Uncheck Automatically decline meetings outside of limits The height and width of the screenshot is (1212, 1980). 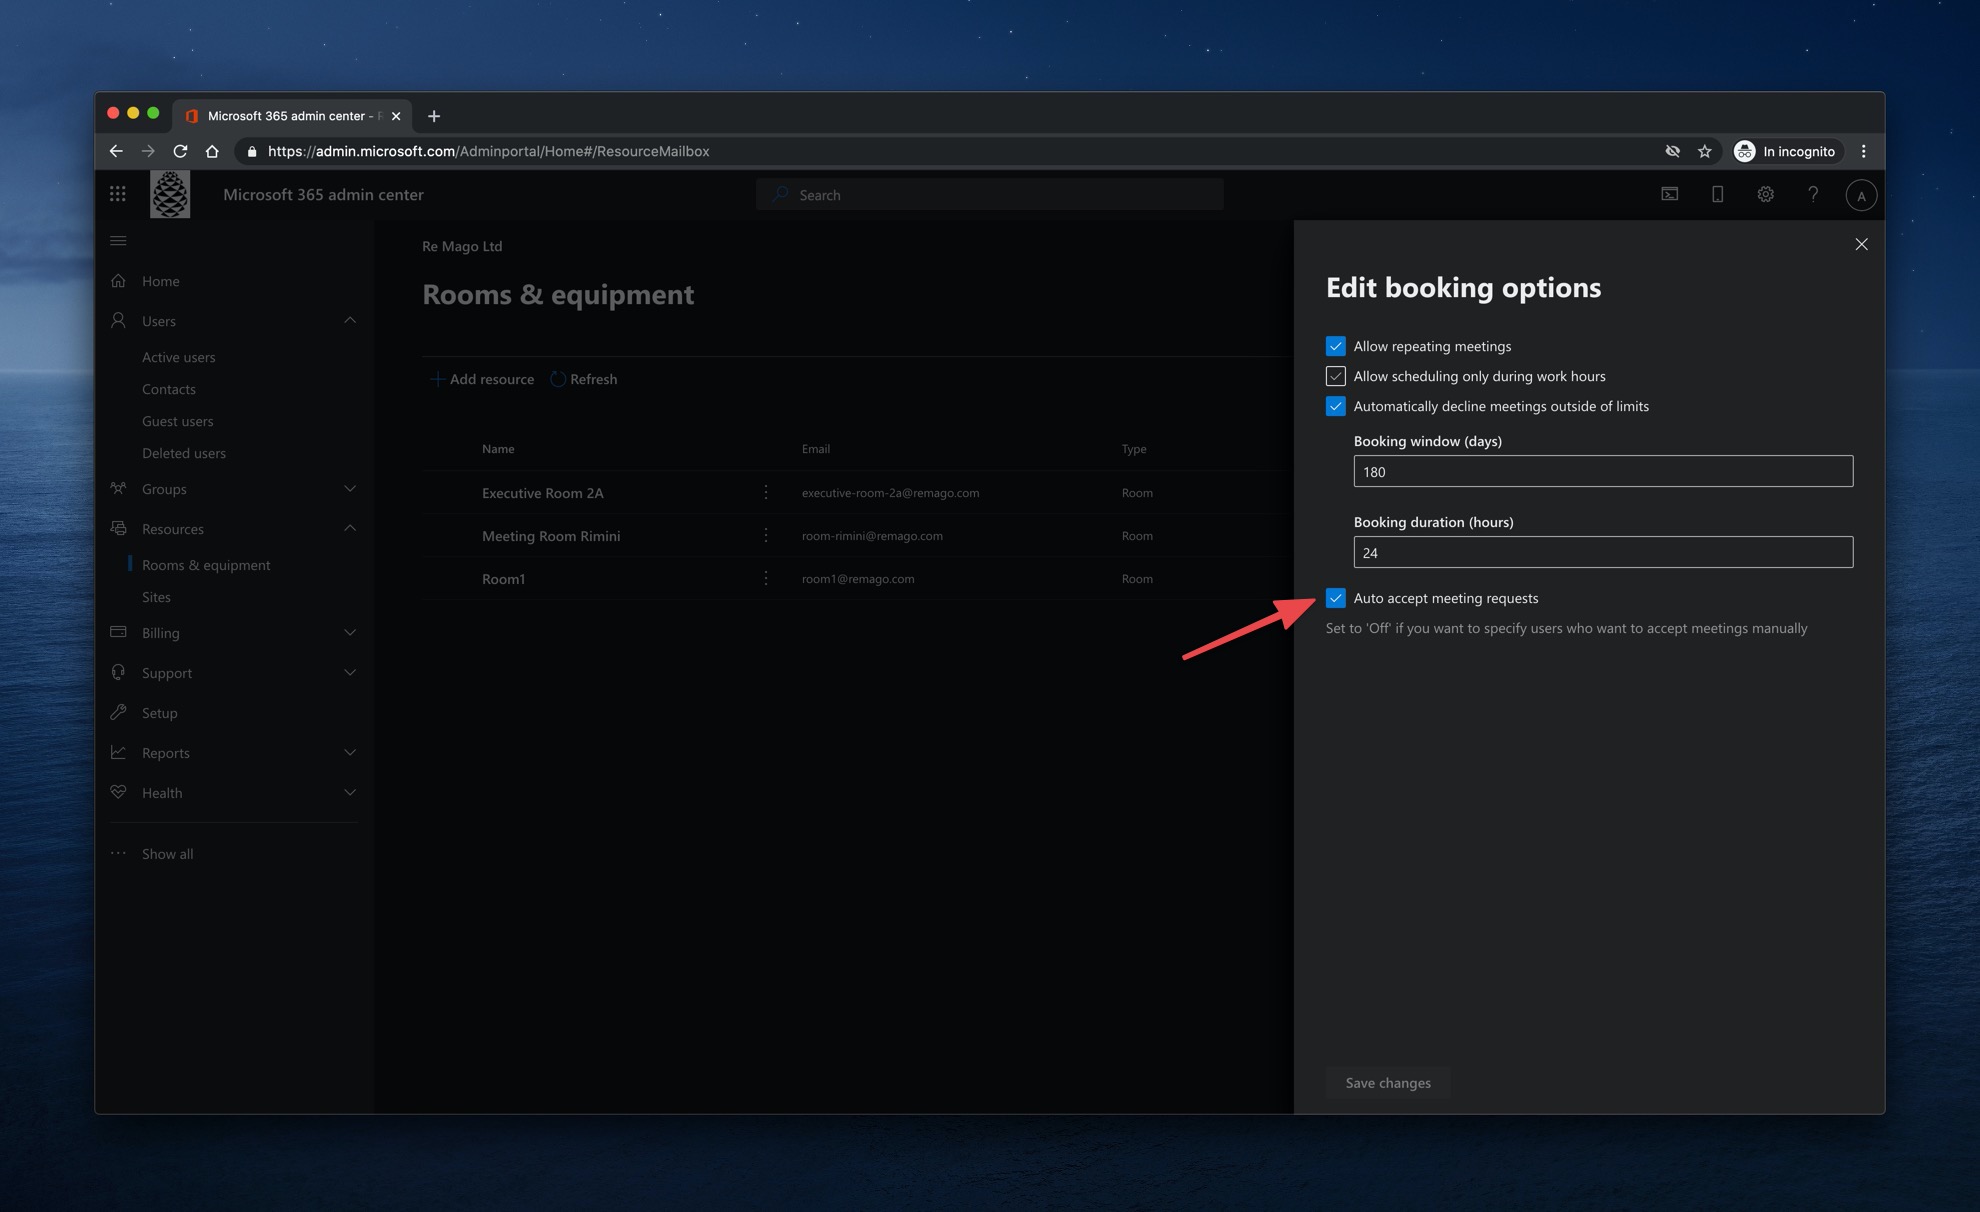(x=1335, y=406)
